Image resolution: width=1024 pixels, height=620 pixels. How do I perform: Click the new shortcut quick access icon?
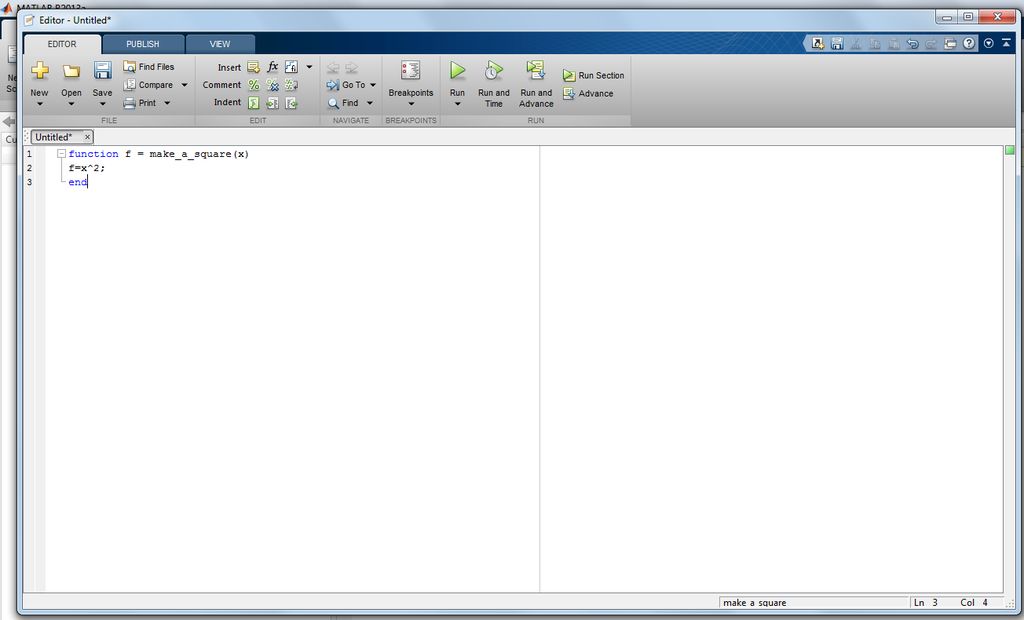tap(818, 44)
